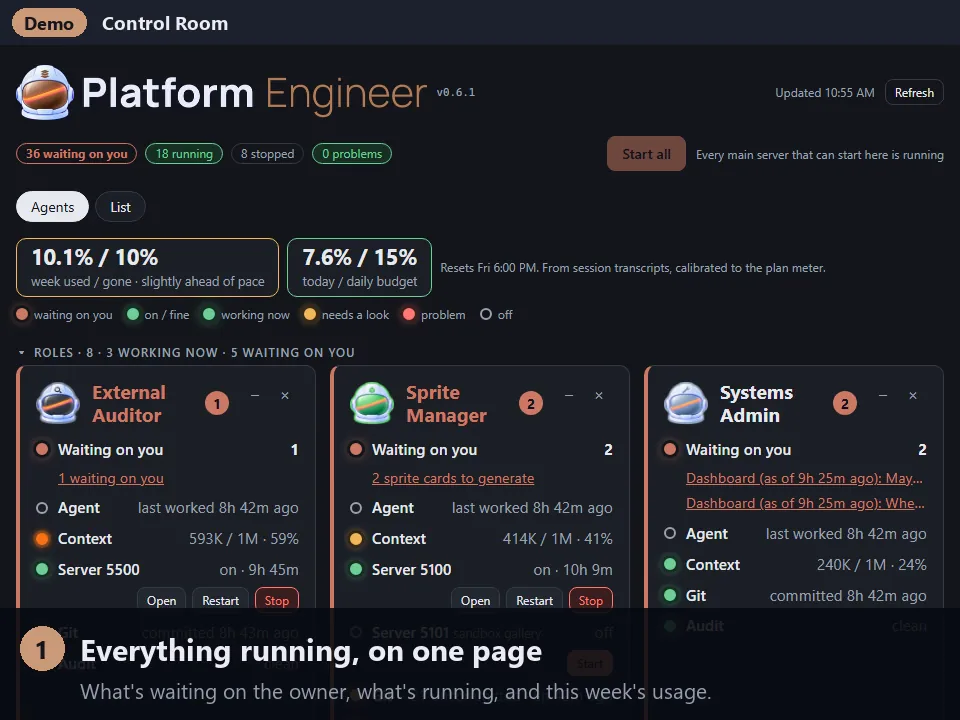
Task: Click Systems Admin's orange badge showing 2
Action: 845,403
